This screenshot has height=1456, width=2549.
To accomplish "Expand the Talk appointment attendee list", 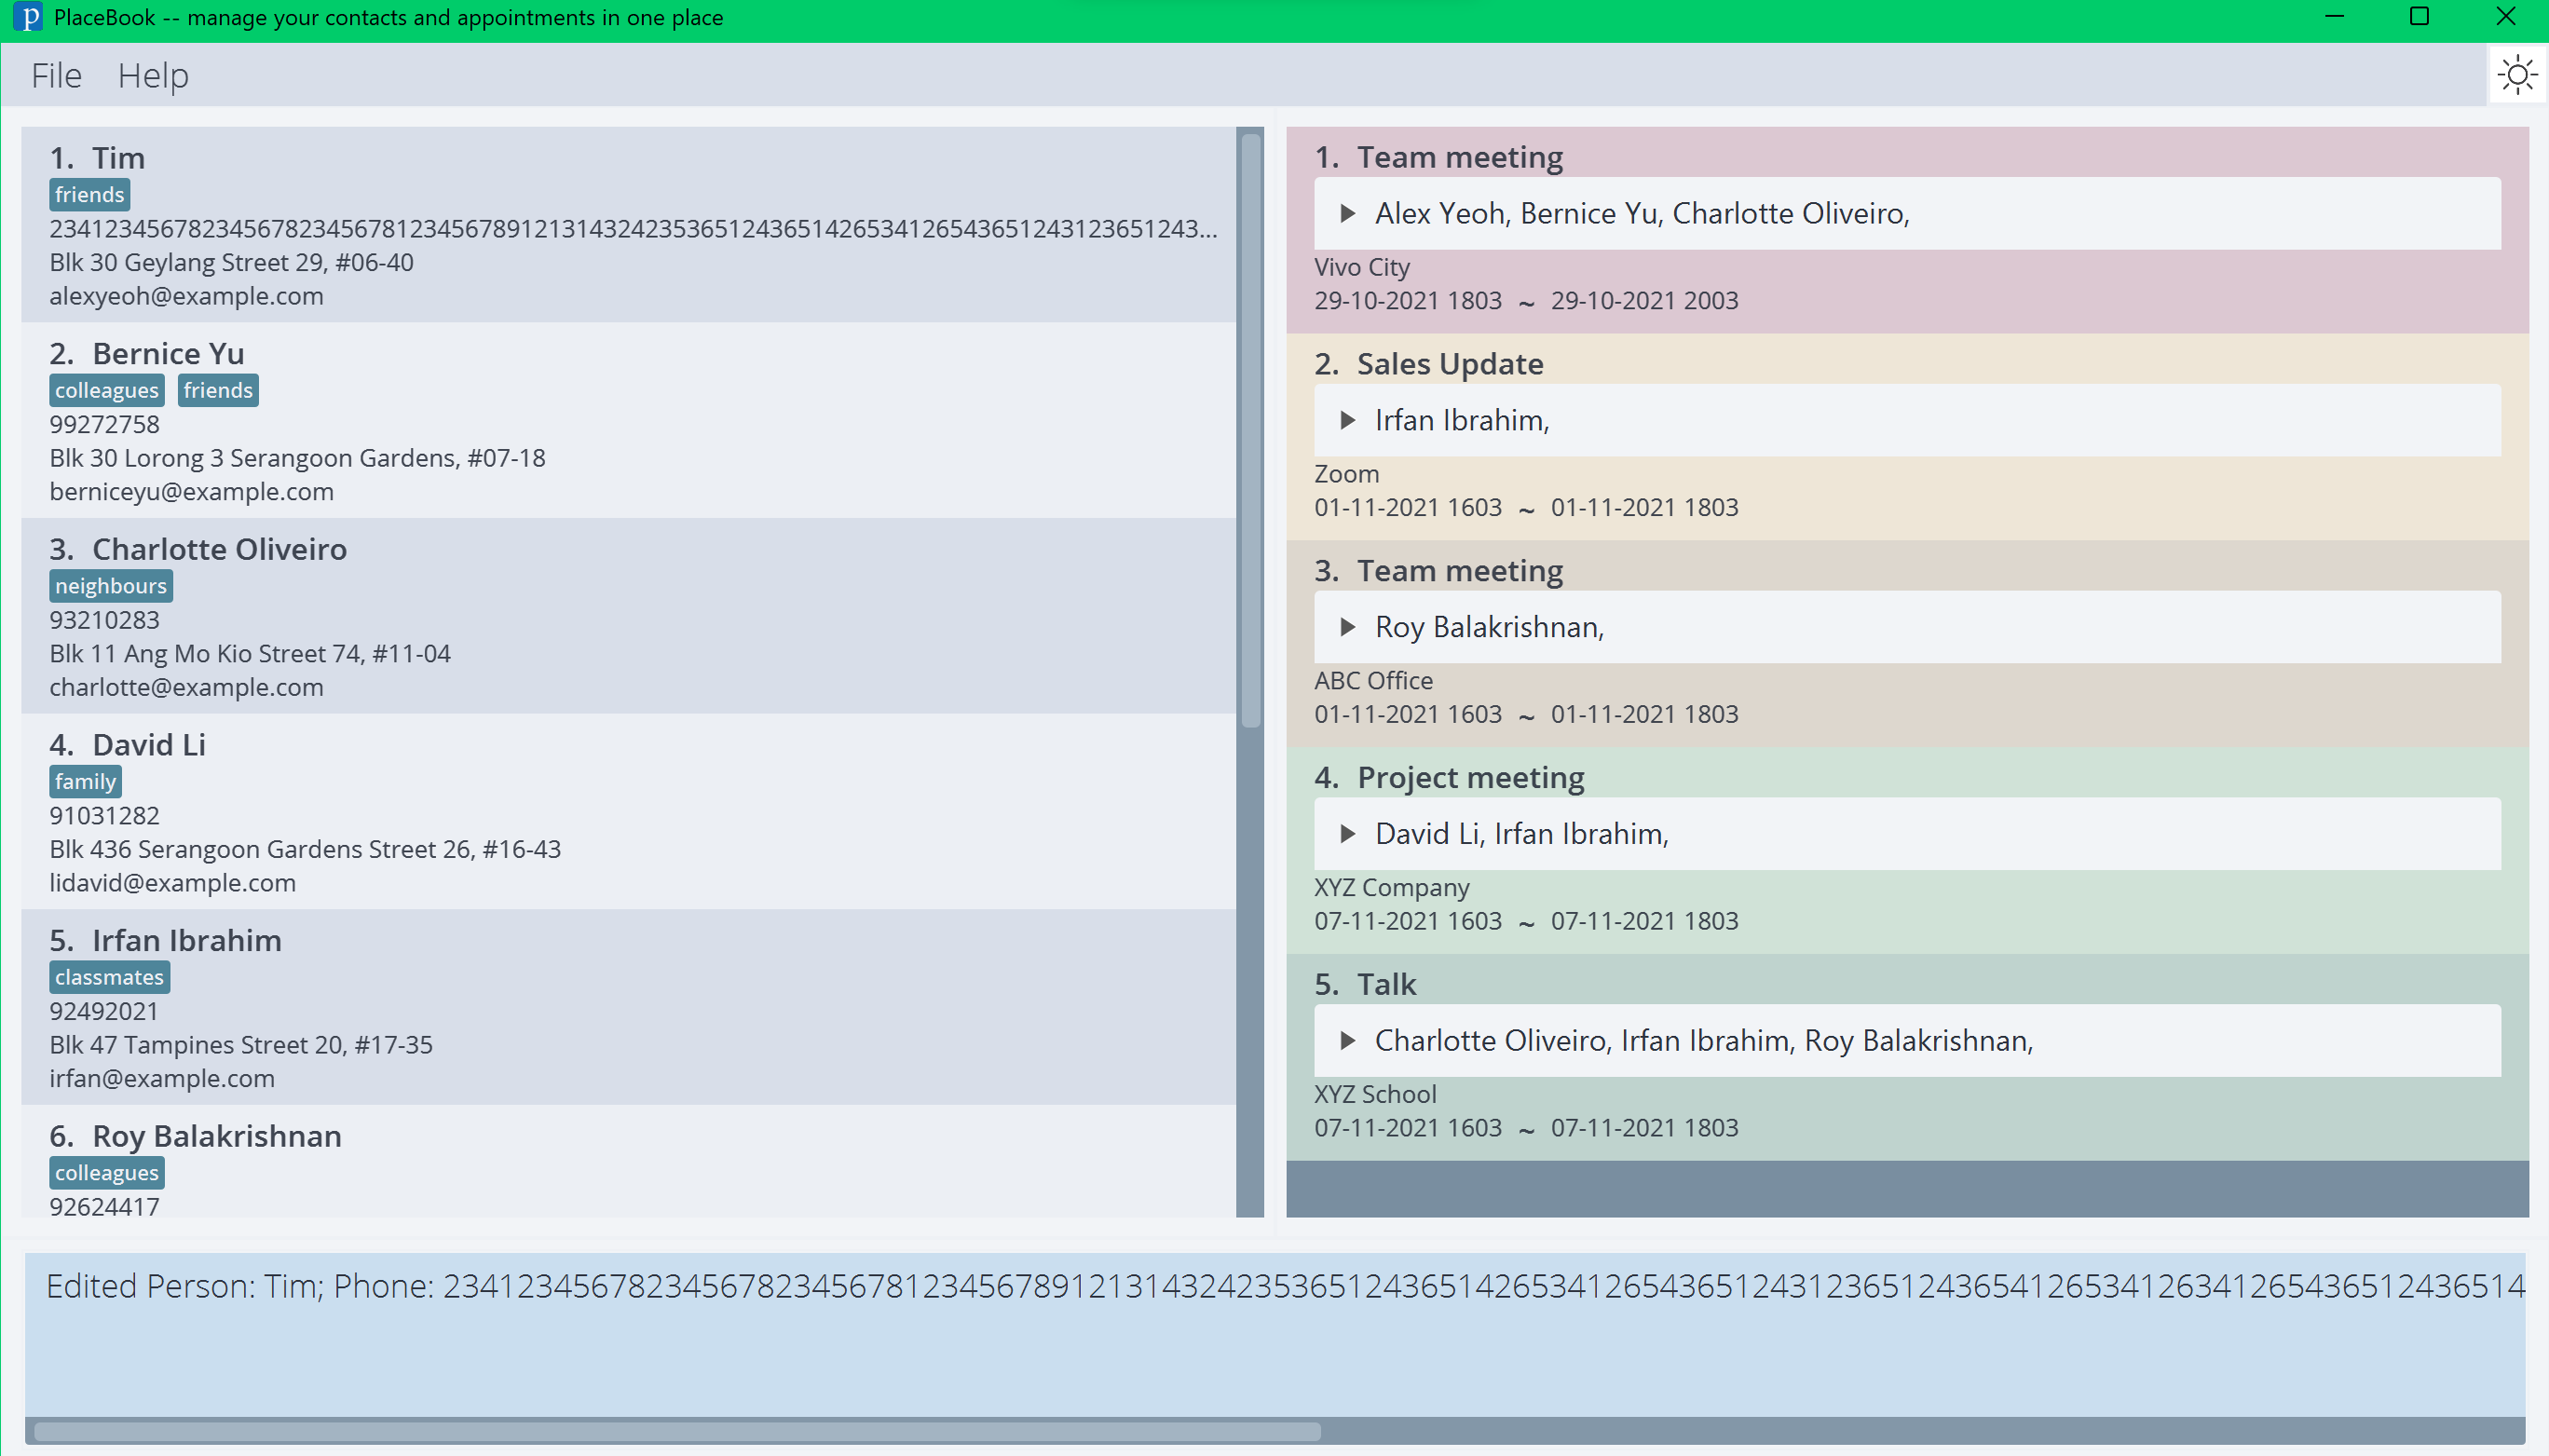I will click(1347, 1041).
